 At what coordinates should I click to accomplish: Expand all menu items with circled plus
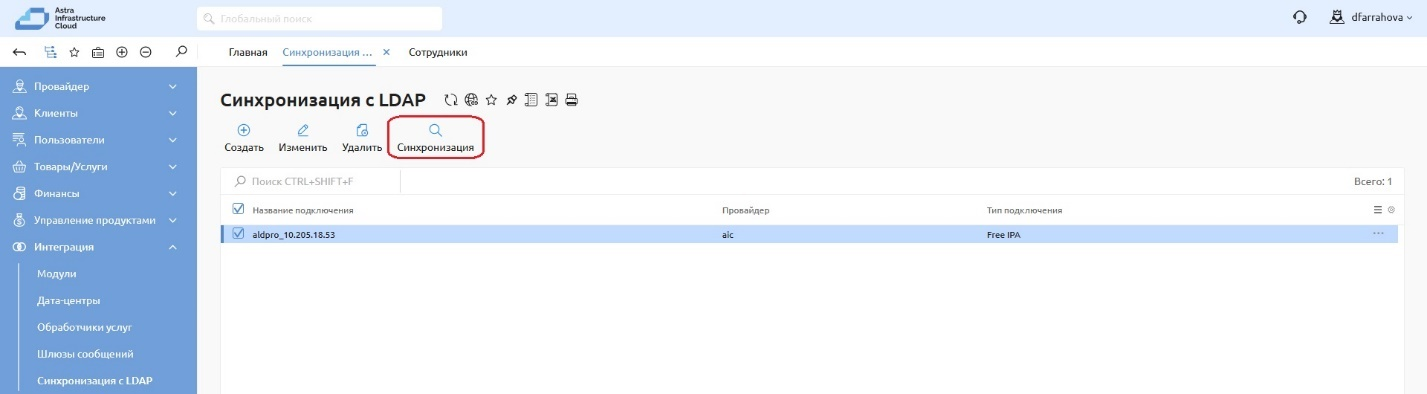(x=122, y=52)
